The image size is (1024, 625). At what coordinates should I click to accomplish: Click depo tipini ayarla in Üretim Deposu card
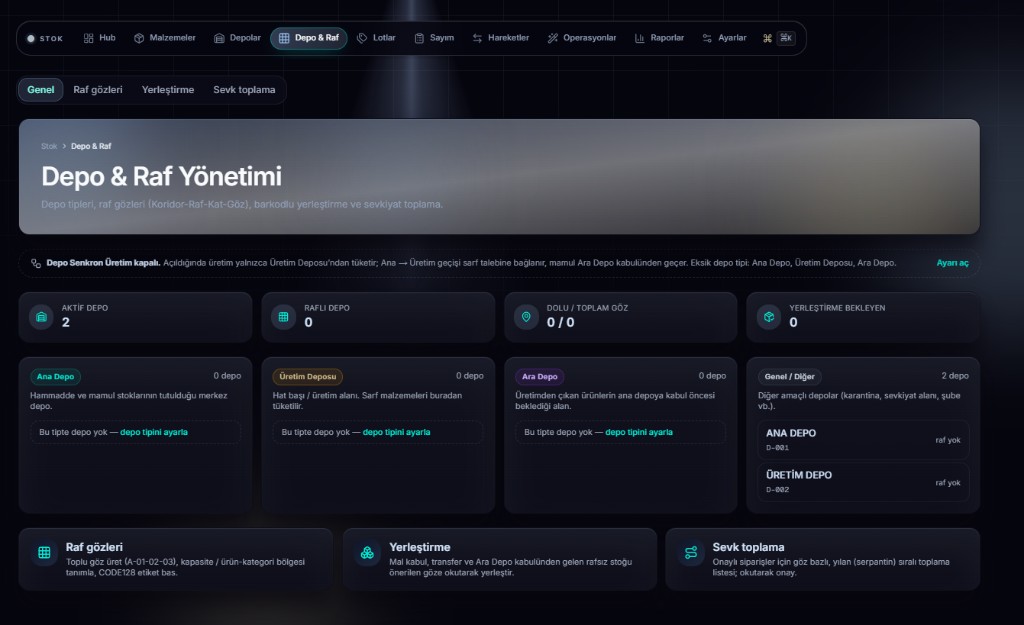pos(396,432)
